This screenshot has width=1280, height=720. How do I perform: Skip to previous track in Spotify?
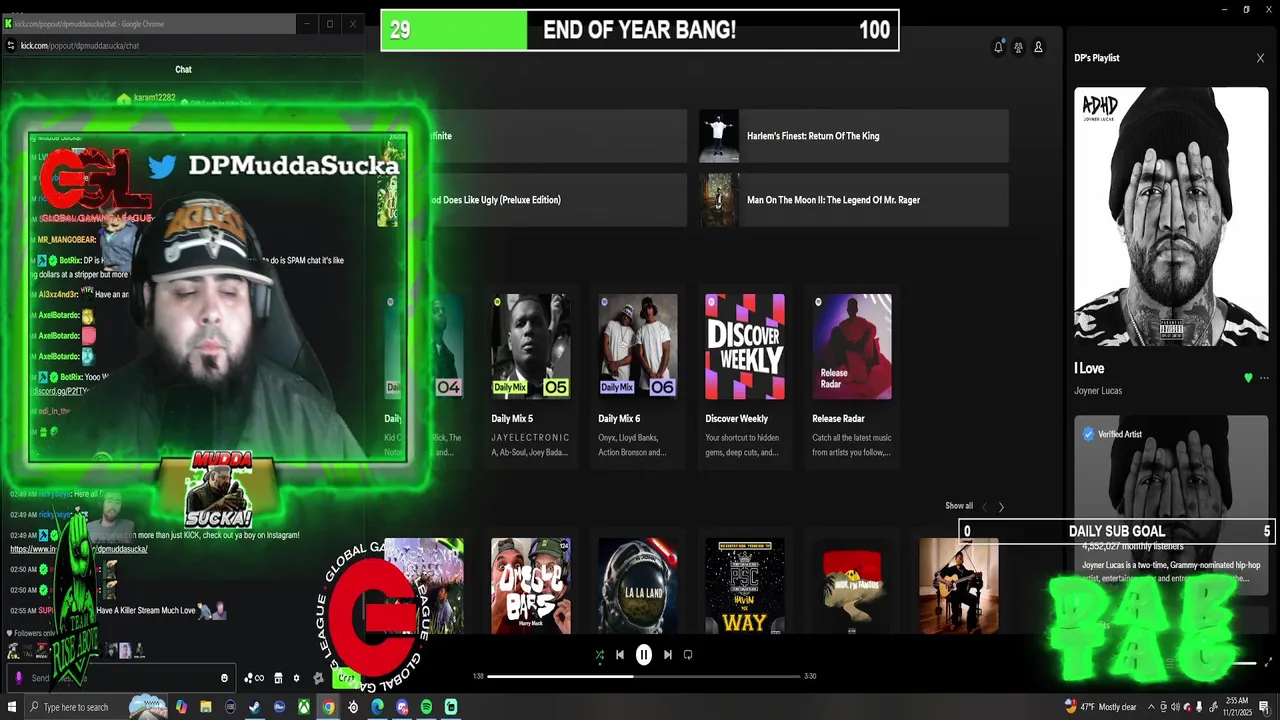(620, 655)
